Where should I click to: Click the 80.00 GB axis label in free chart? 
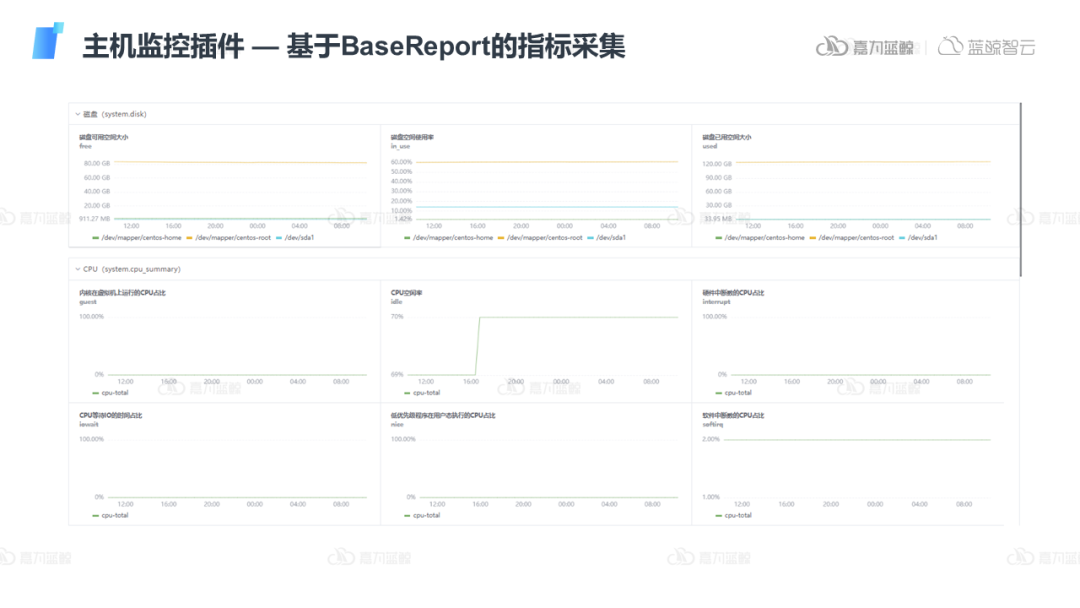97,163
